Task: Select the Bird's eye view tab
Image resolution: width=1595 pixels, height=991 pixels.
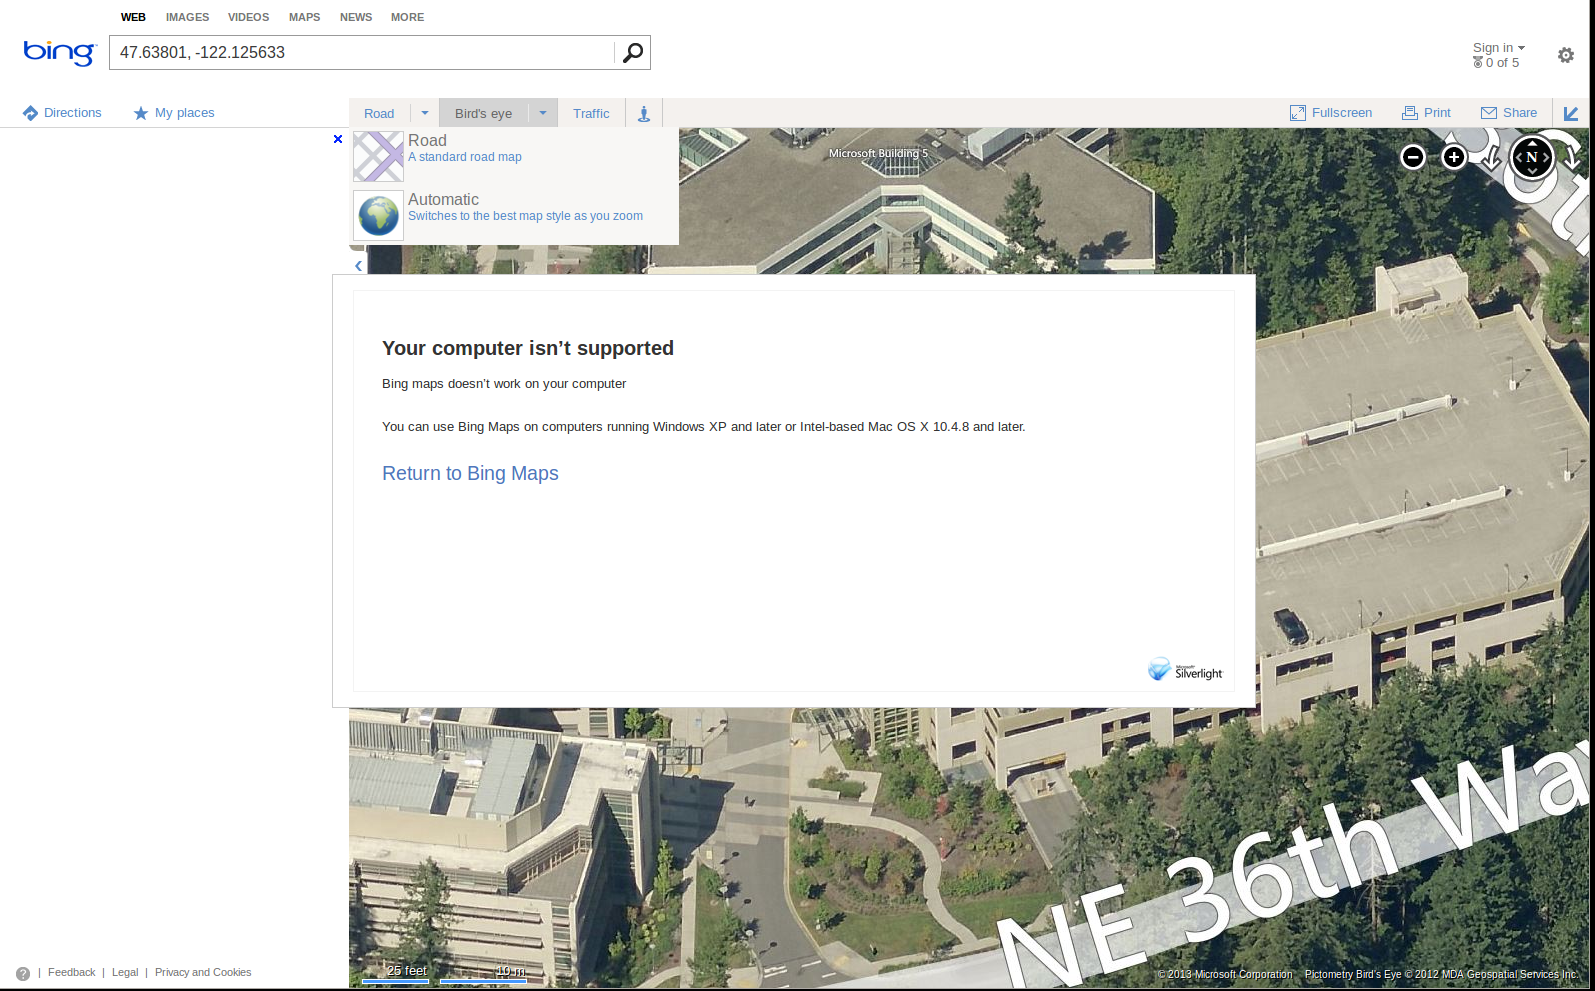Action: click(x=483, y=113)
